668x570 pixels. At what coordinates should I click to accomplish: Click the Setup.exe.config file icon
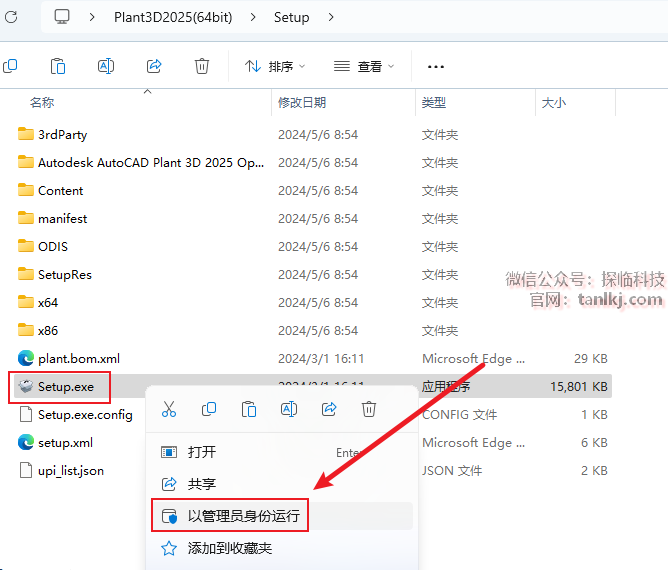tap(26, 415)
